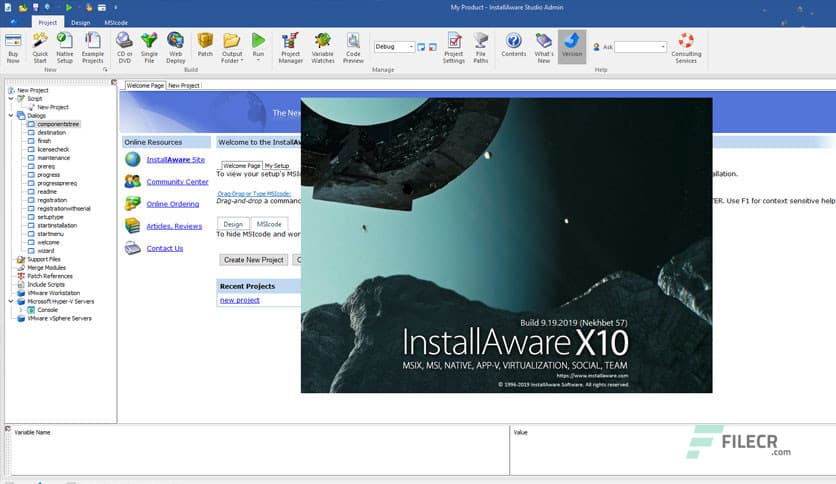Click the globe icon beside InstallAware Site
Image resolution: width=836 pixels, height=484 pixels.
(133, 159)
